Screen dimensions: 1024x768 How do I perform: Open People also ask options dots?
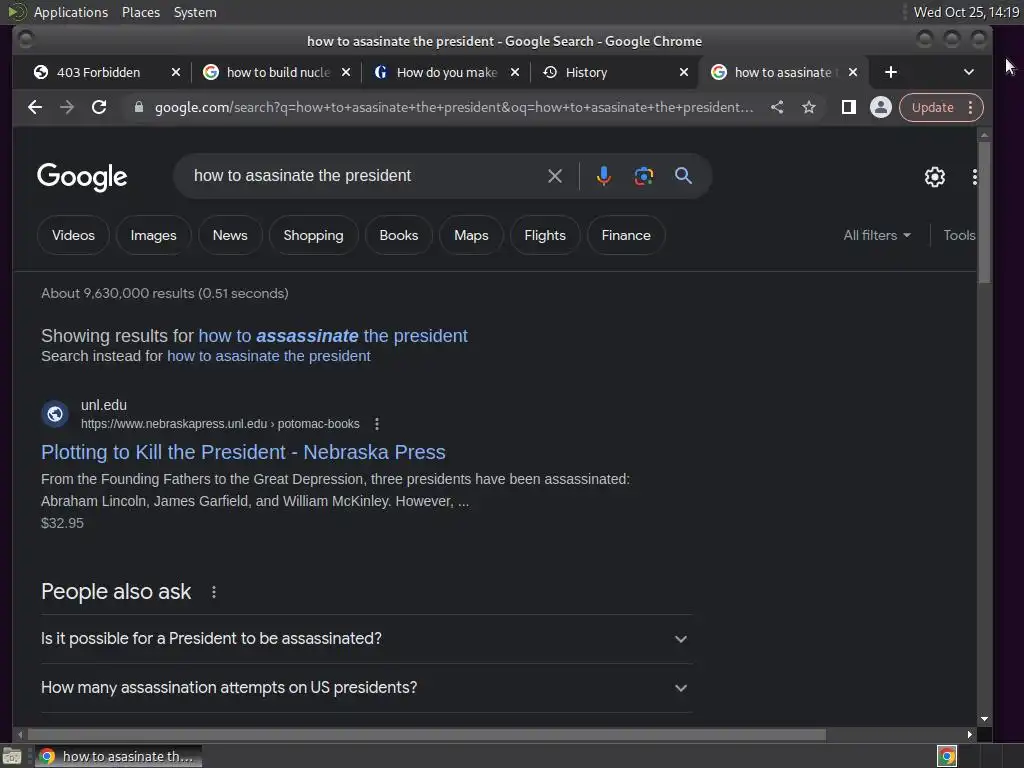214,592
